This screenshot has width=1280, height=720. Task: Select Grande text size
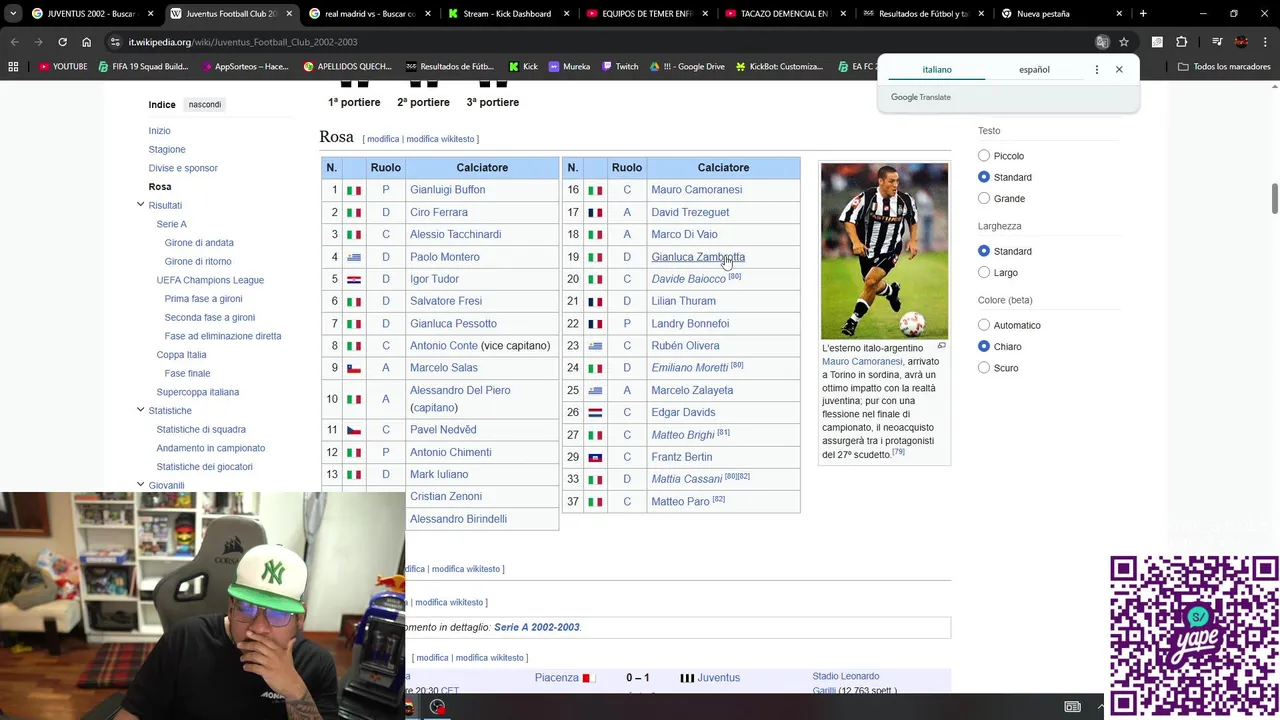(984, 198)
